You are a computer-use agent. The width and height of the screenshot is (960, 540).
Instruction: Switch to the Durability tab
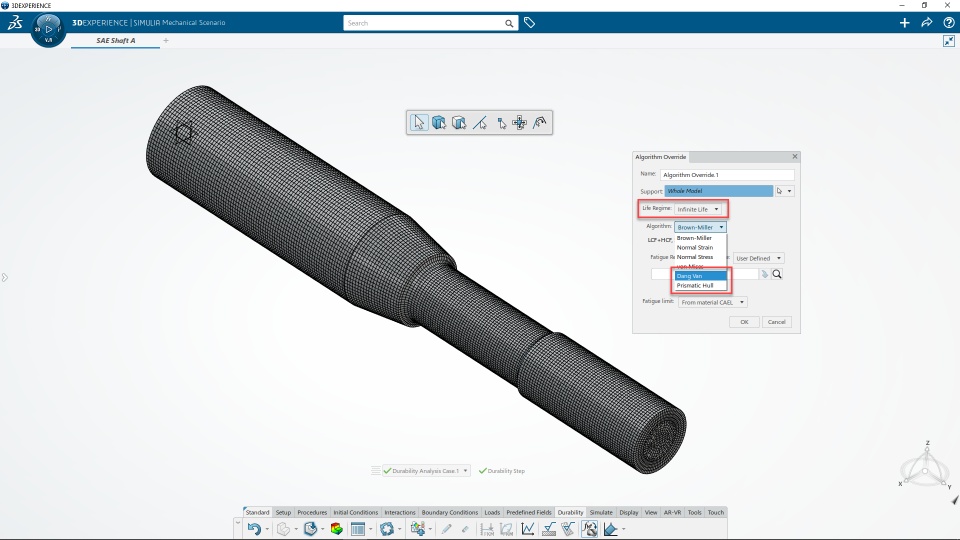point(570,512)
